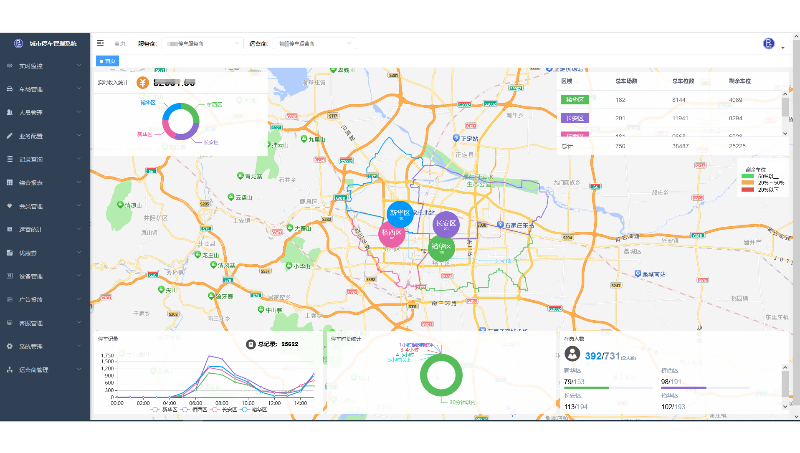Expand chevron of the org-tree sidebar item
The width and height of the screenshot is (800, 453).
[x=79, y=369]
